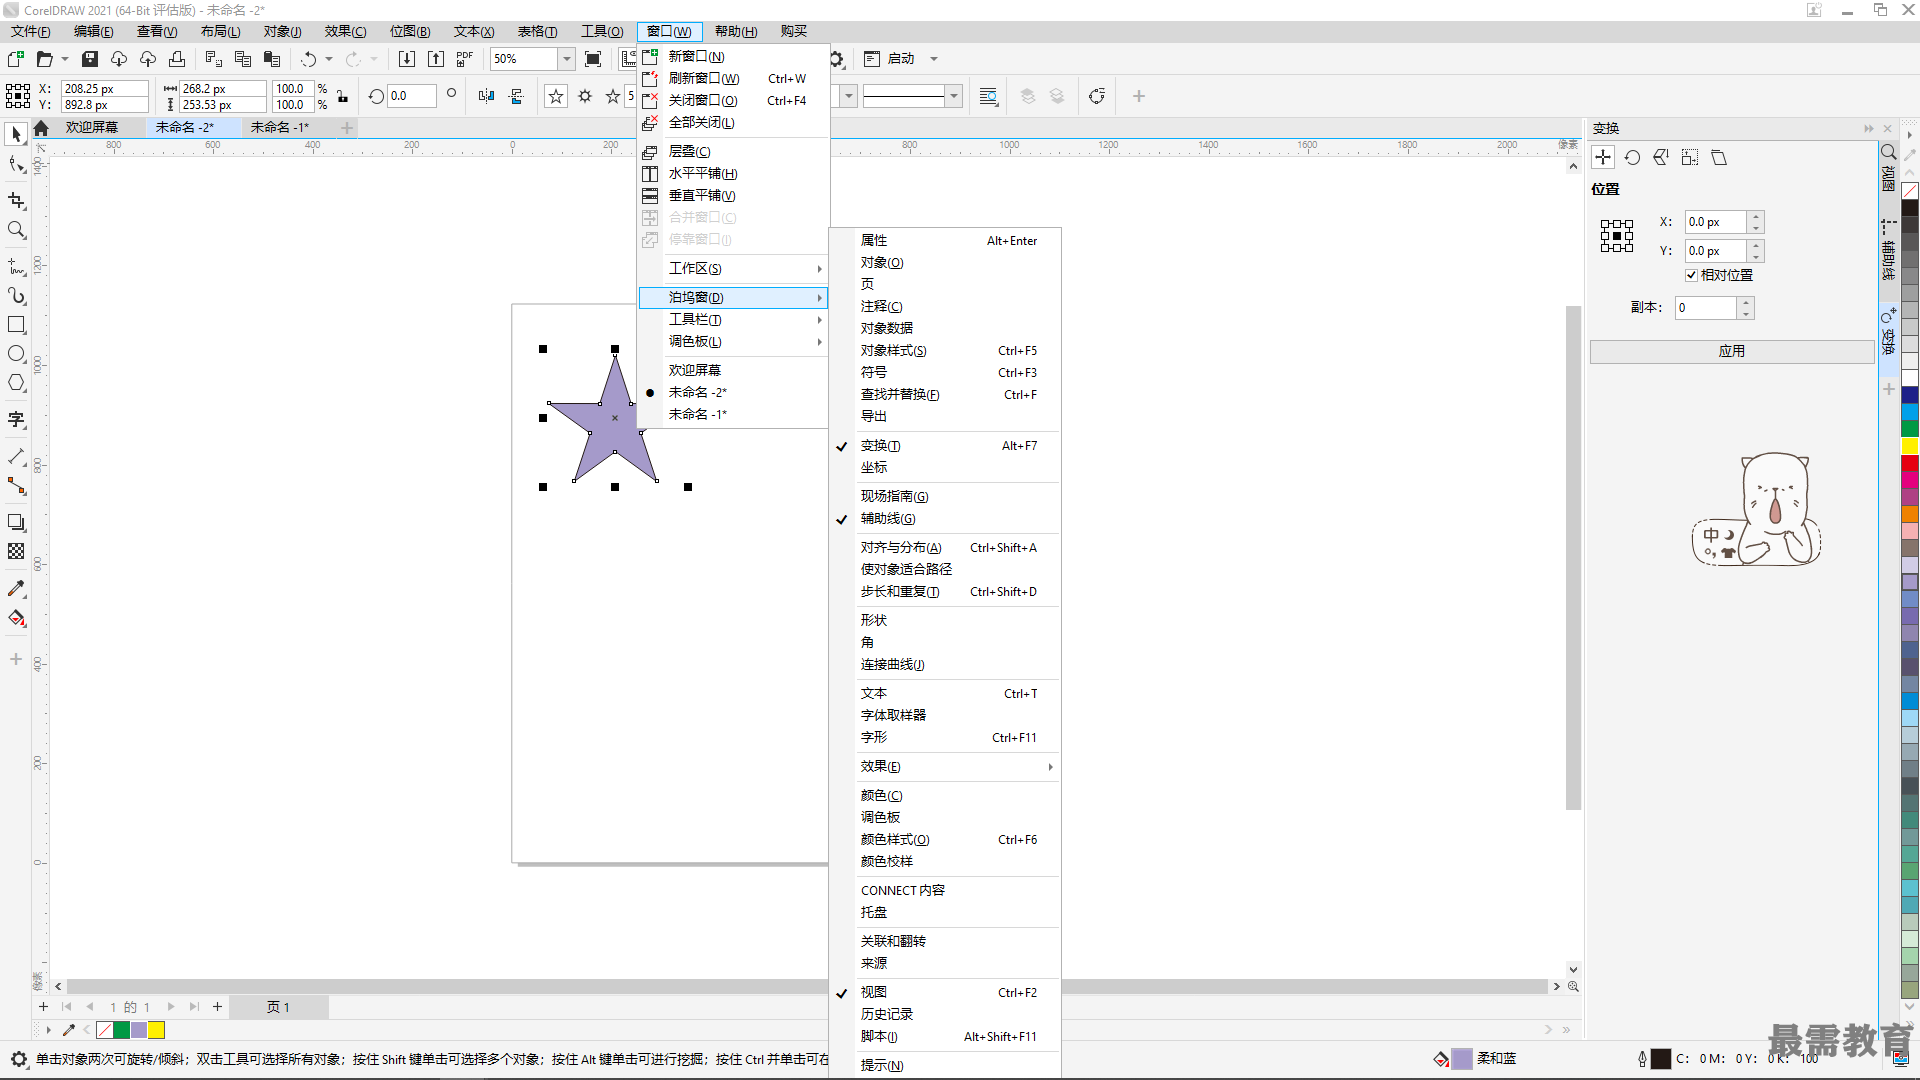The image size is (1920, 1080).
Task: Click the Save disk icon
Action: [90, 59]
